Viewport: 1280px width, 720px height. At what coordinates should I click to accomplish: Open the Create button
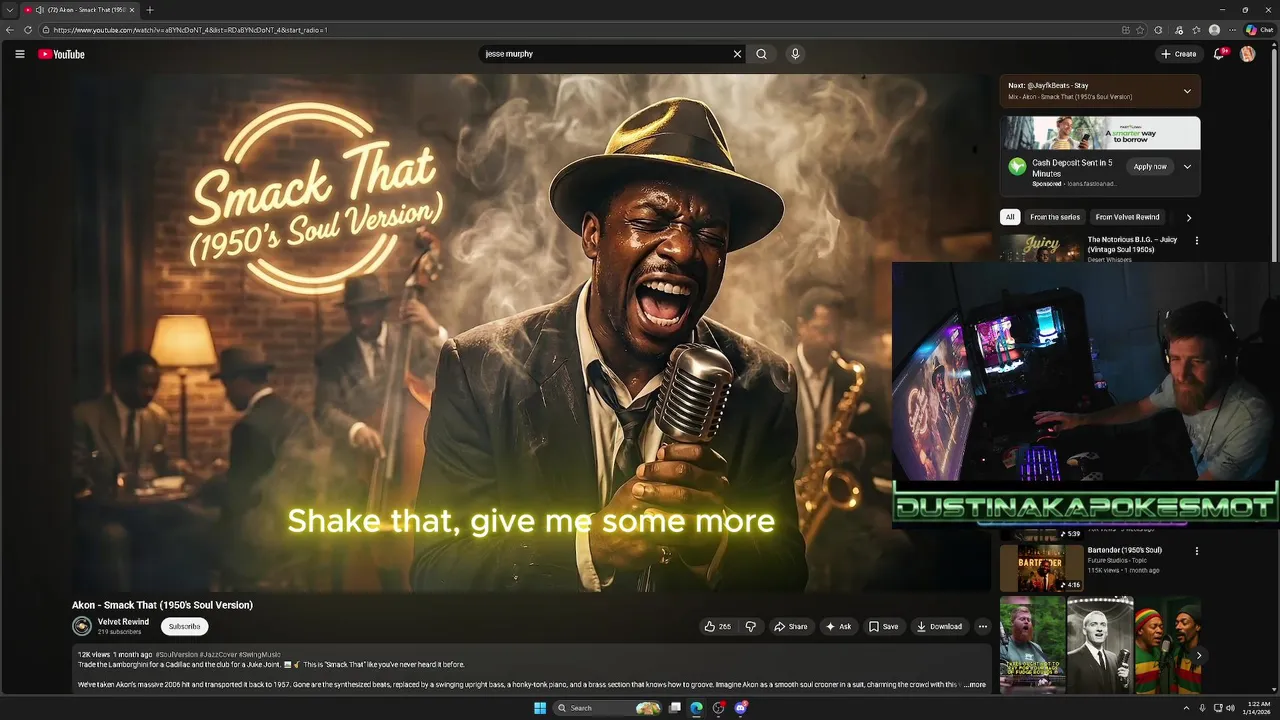pos(1179,54)
